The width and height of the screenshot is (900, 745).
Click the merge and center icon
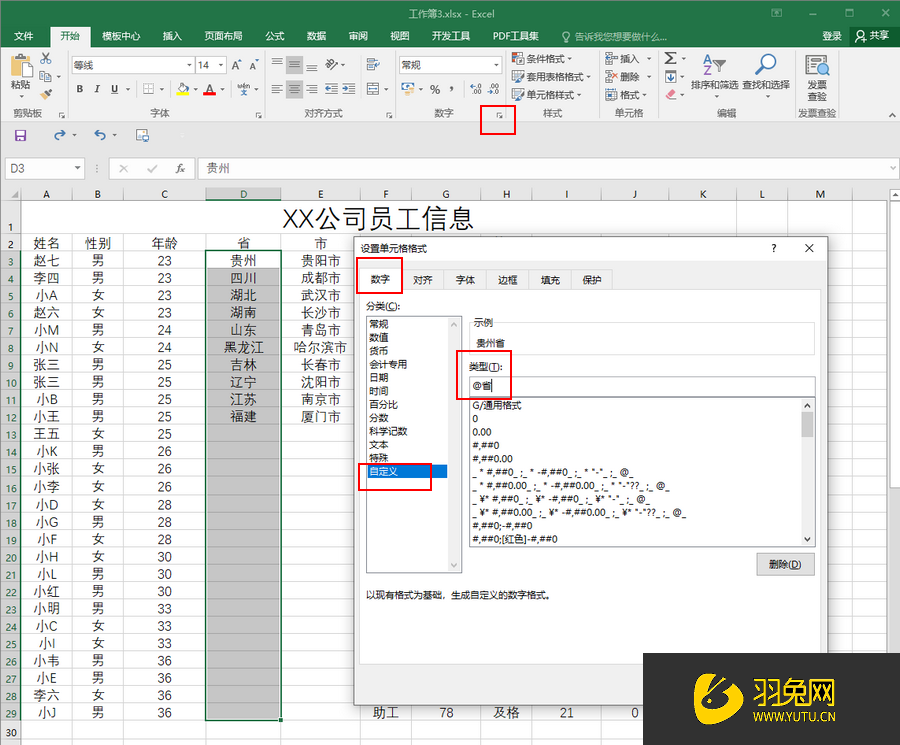tap(373, 89)
